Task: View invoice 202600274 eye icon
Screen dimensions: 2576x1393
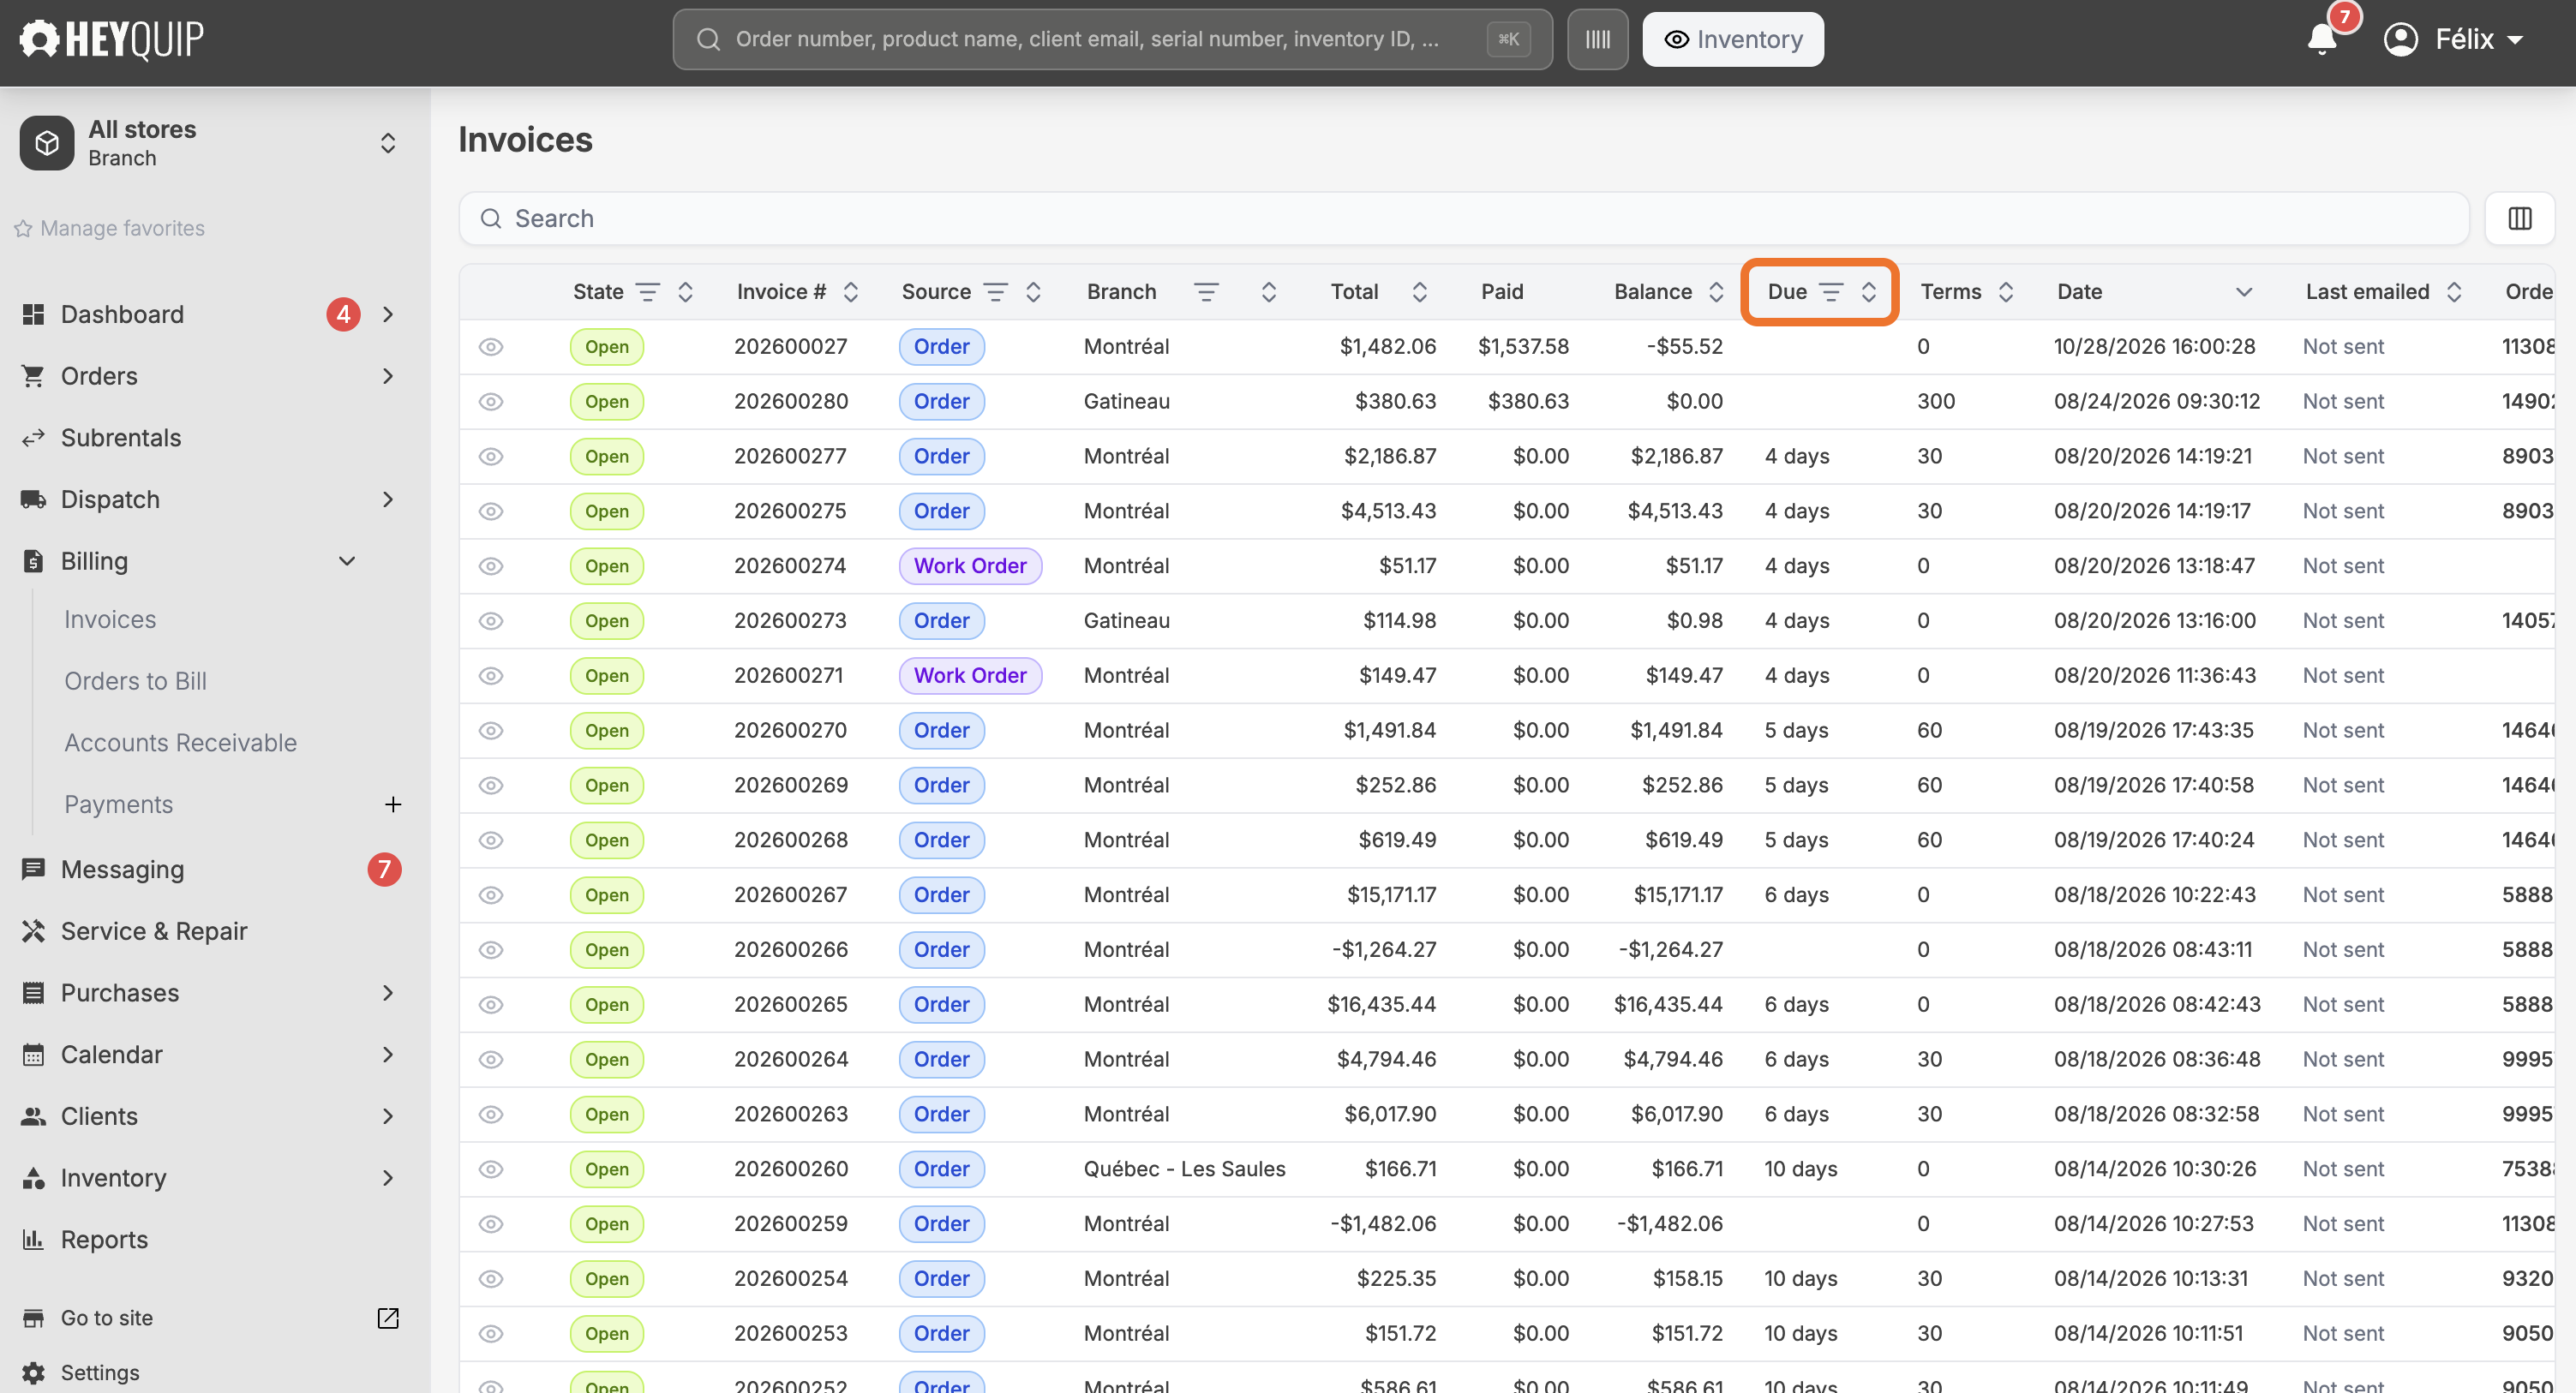Action: [490, 566]
